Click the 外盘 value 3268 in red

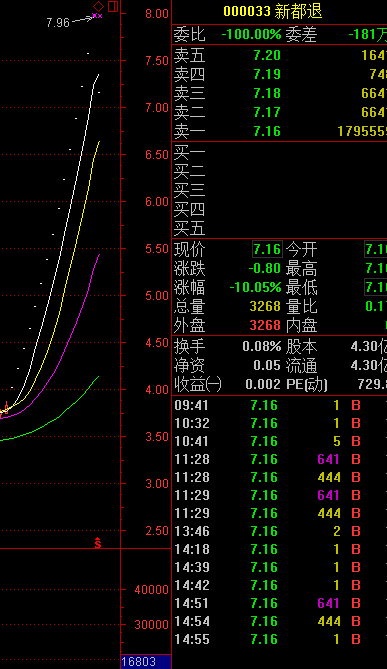pos(265,325)
